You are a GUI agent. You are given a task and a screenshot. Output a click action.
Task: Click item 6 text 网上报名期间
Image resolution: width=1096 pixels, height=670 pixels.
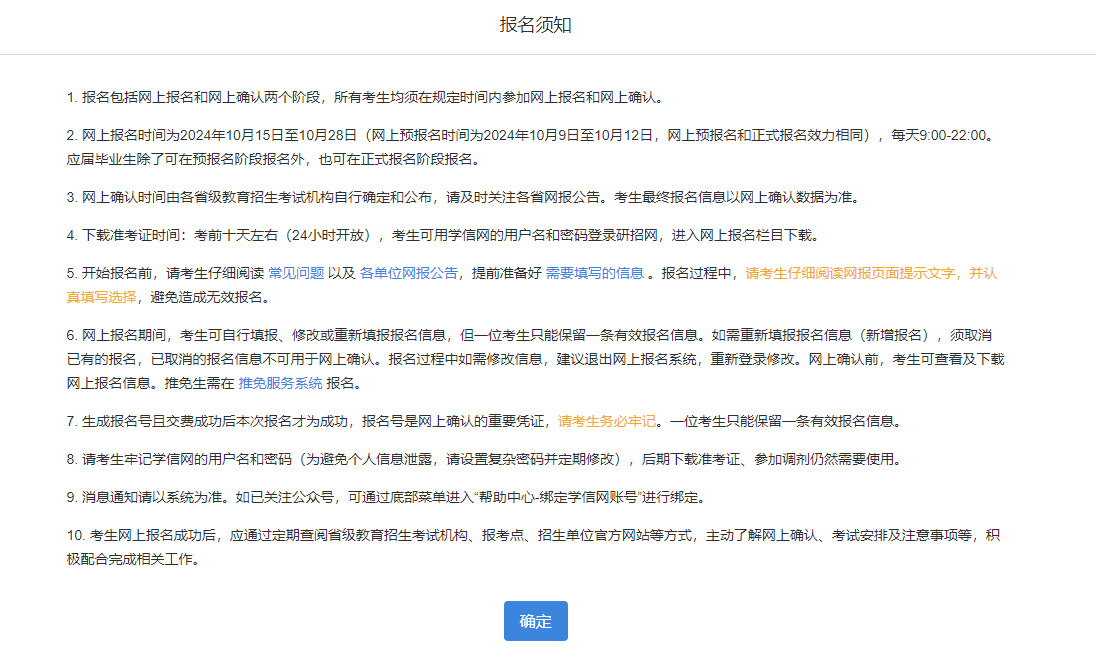coord(124,335)
